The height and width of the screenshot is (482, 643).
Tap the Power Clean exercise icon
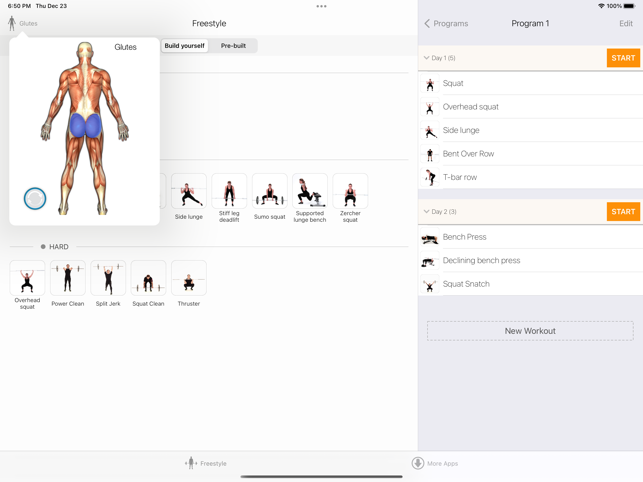[68, 279]
